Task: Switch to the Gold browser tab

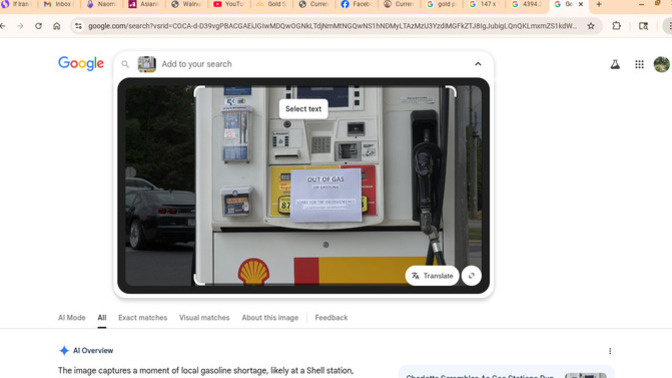Action: coord(272,4)
